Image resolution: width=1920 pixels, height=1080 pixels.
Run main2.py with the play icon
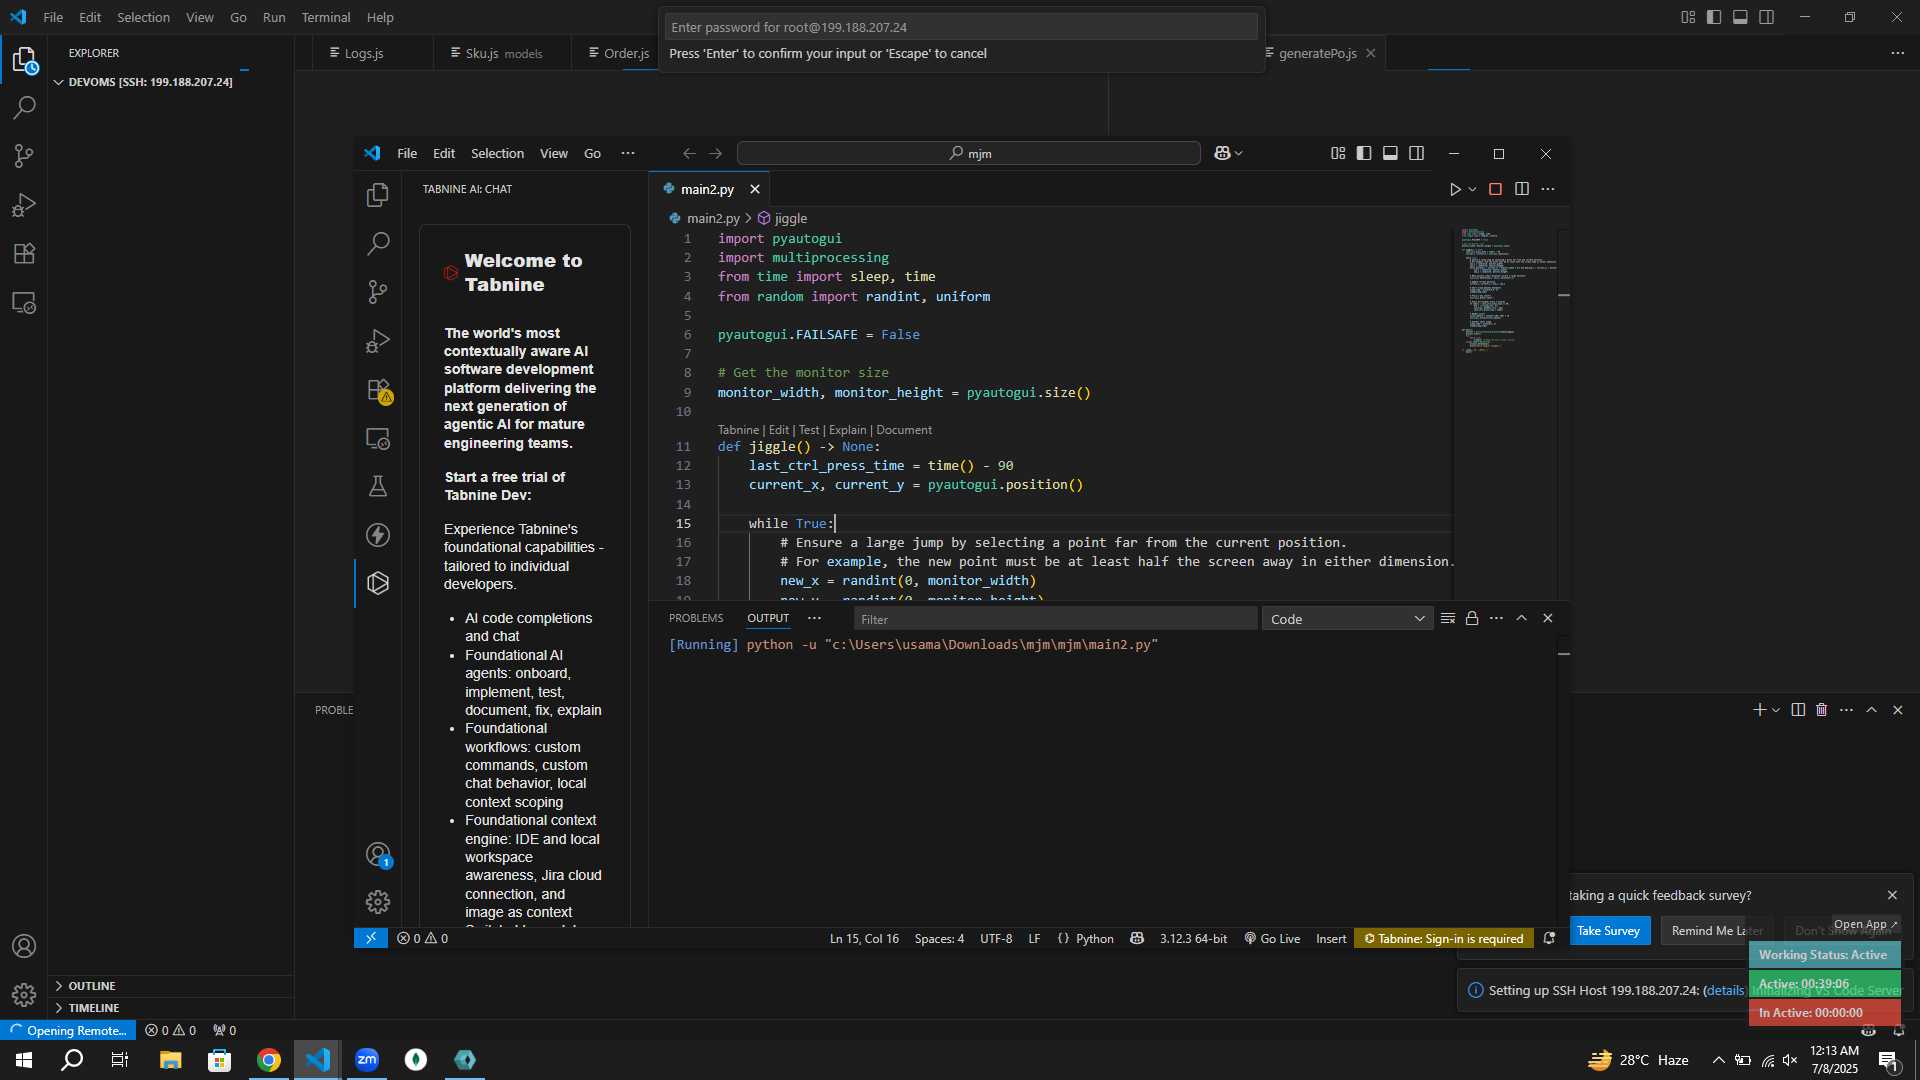click(1455, 189)
